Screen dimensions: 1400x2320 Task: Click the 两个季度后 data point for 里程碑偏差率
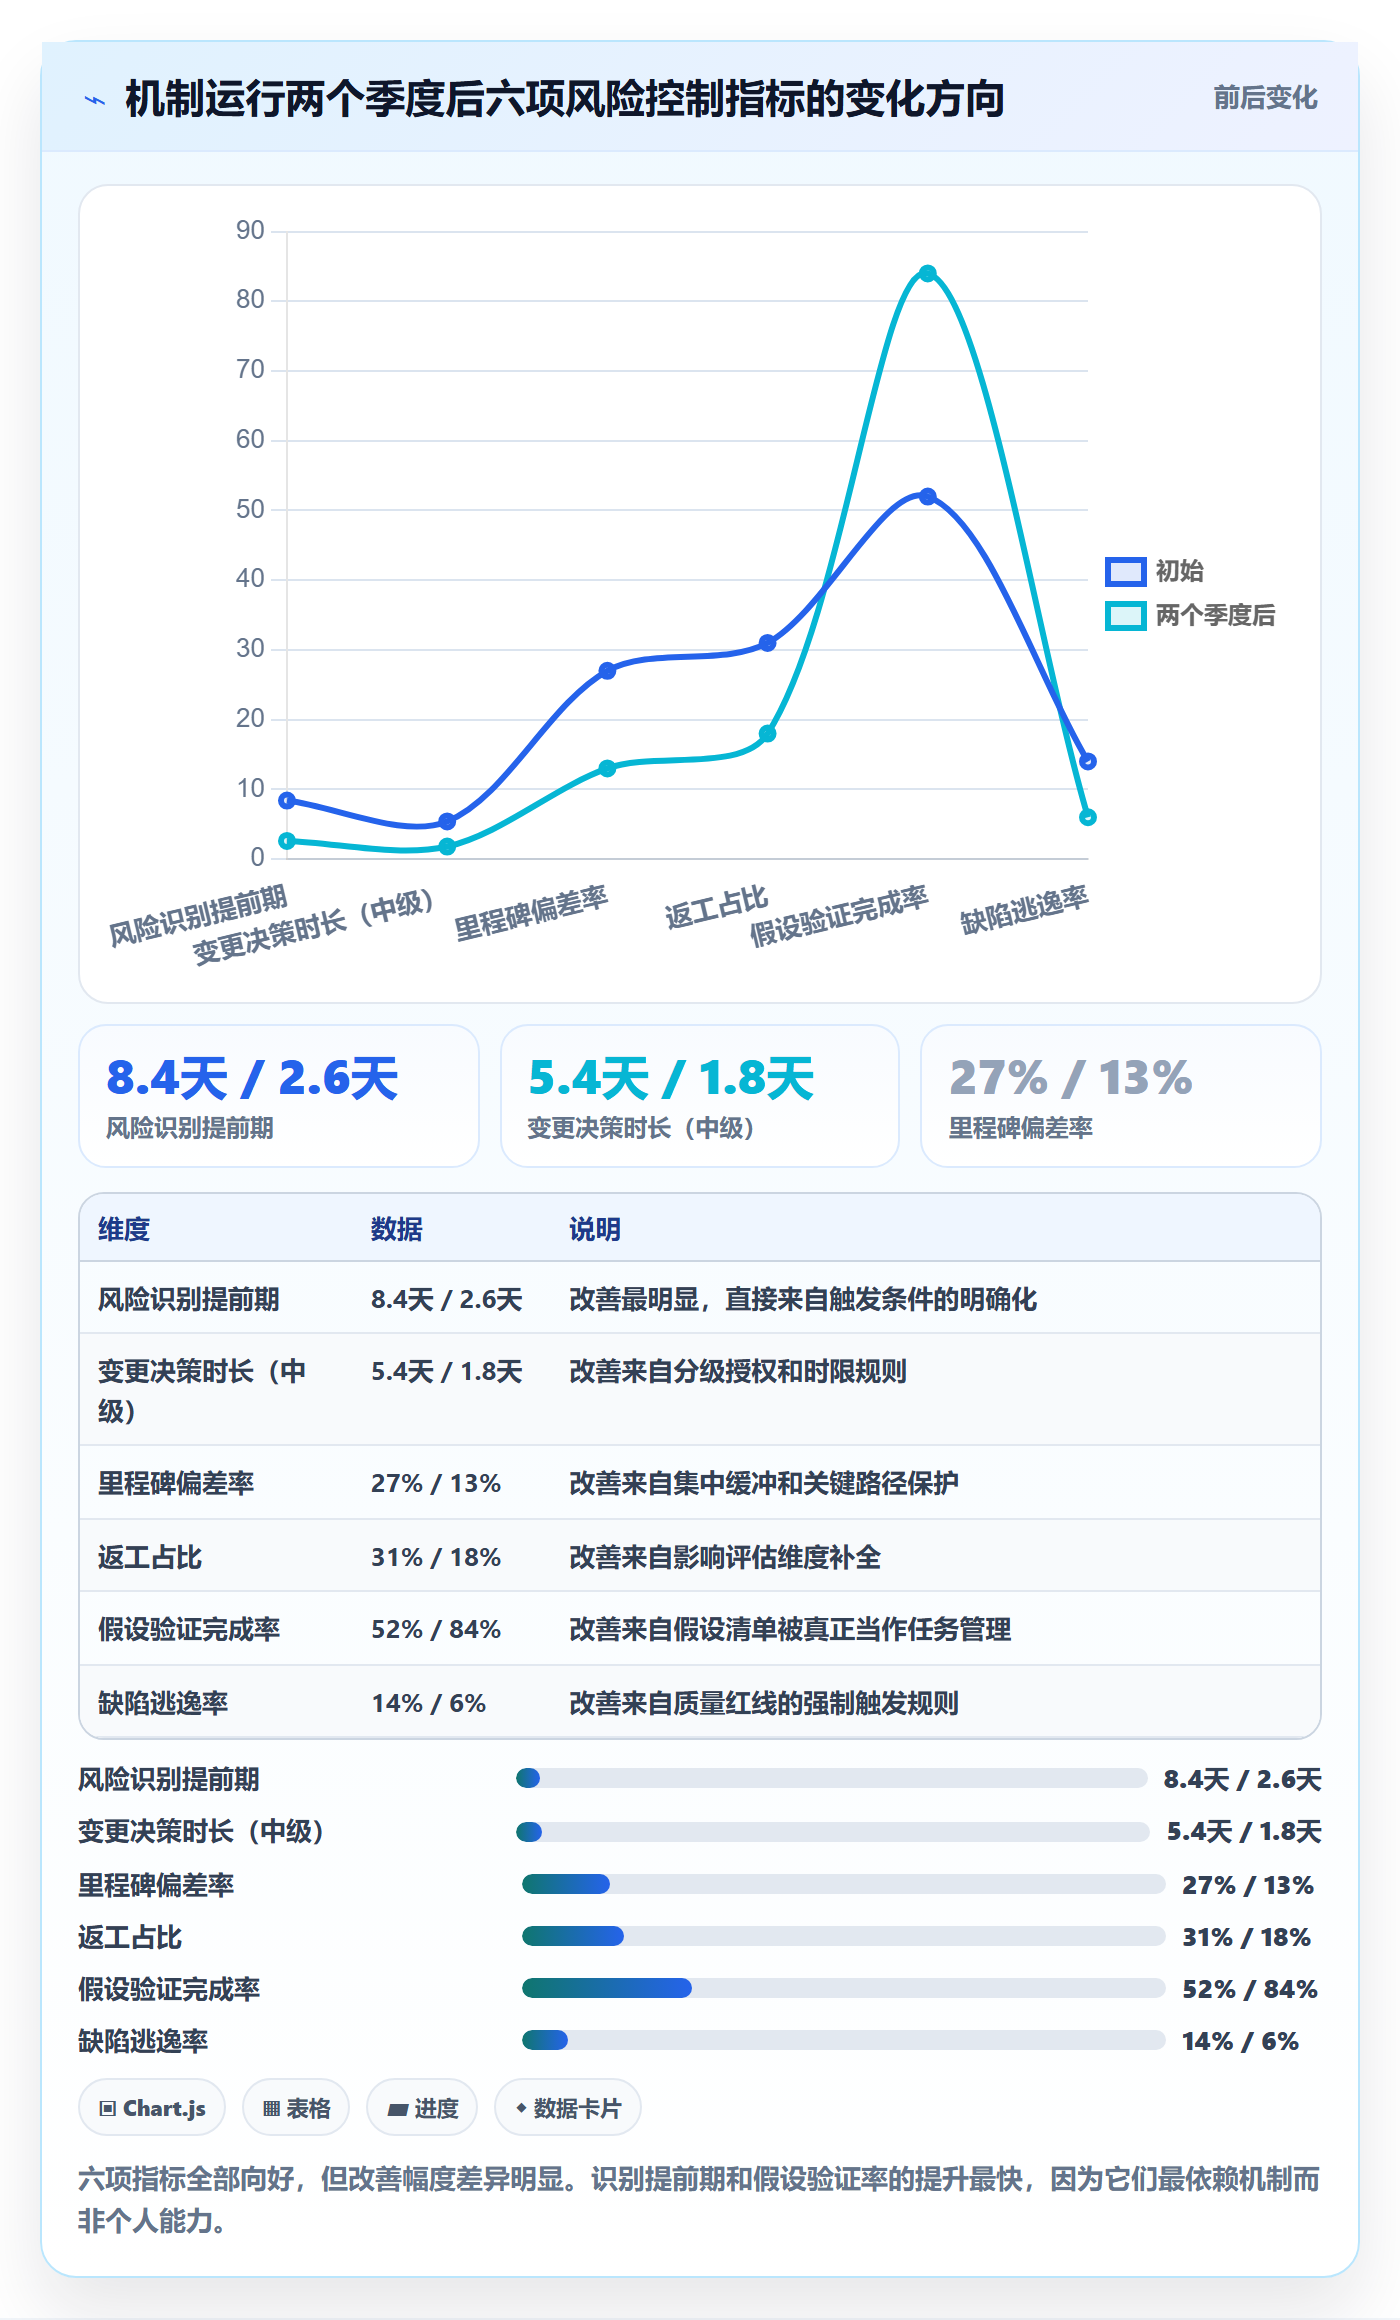607,768
